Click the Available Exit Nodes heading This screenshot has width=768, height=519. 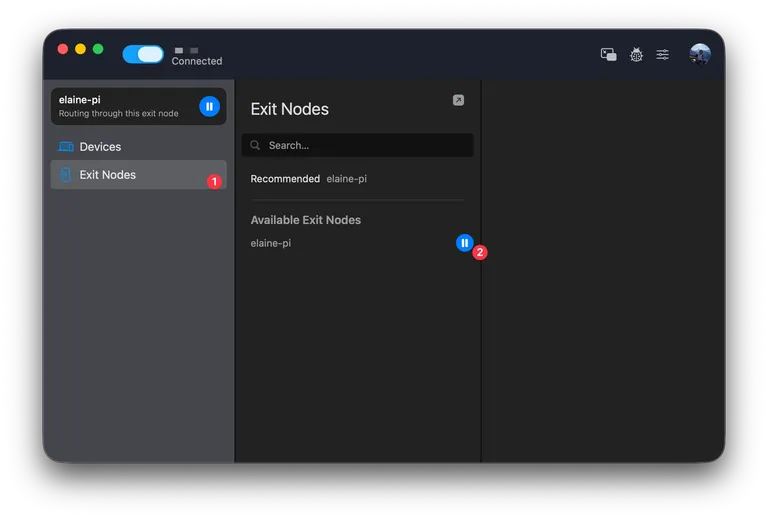306,220
